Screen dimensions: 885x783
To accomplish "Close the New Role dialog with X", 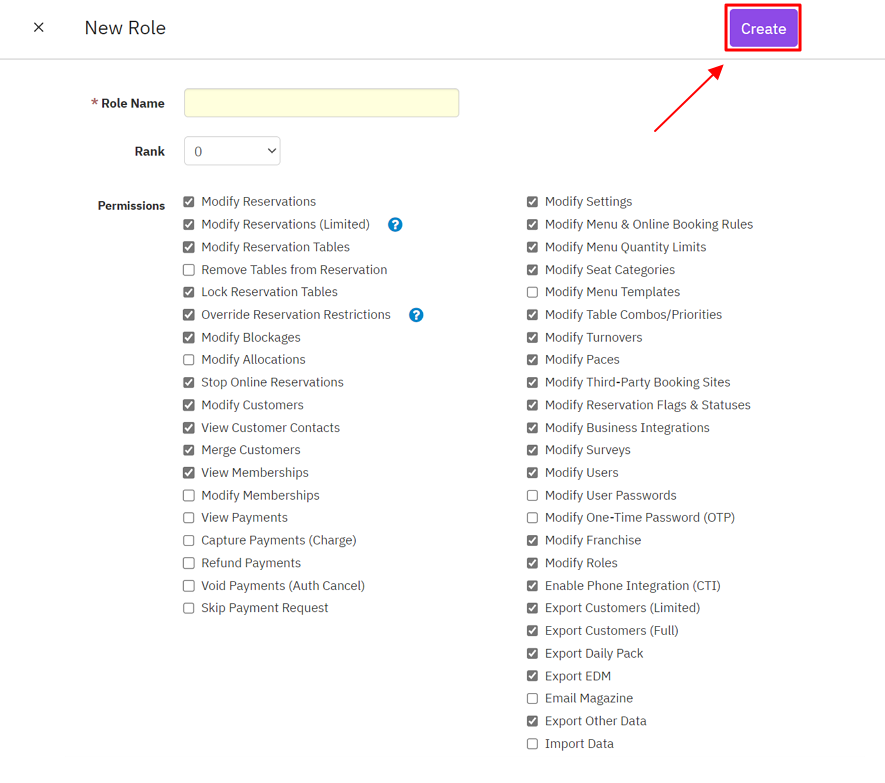I will click(x=39, y=28).
